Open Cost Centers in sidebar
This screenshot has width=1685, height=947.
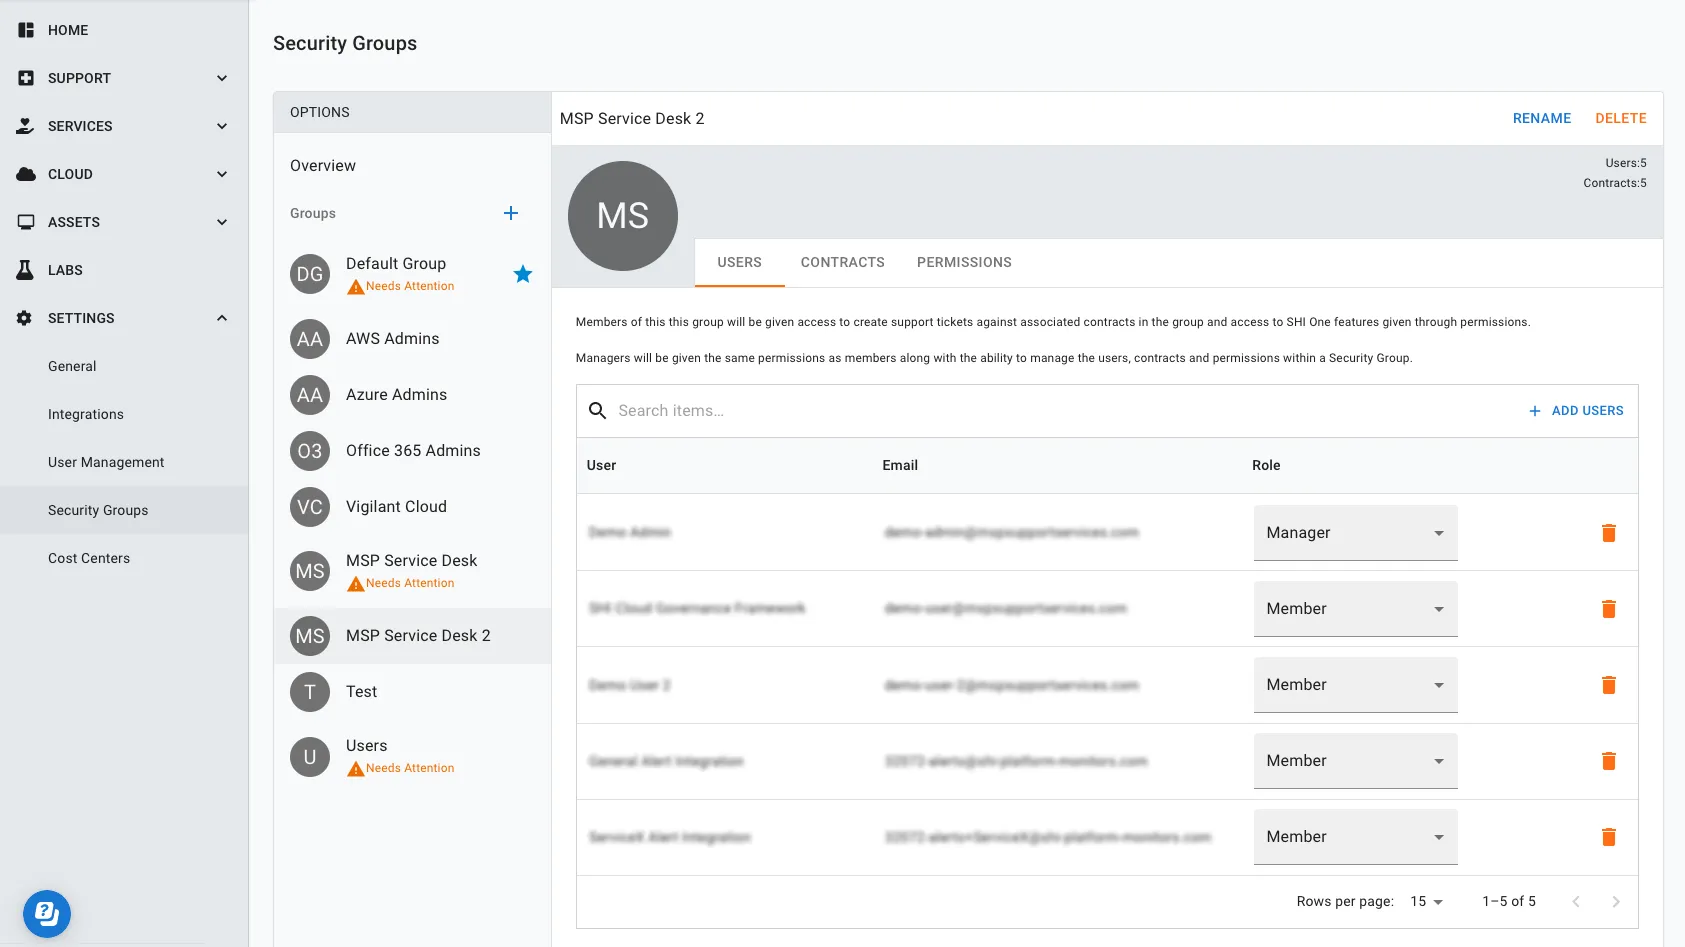click(x=89, y=558)
